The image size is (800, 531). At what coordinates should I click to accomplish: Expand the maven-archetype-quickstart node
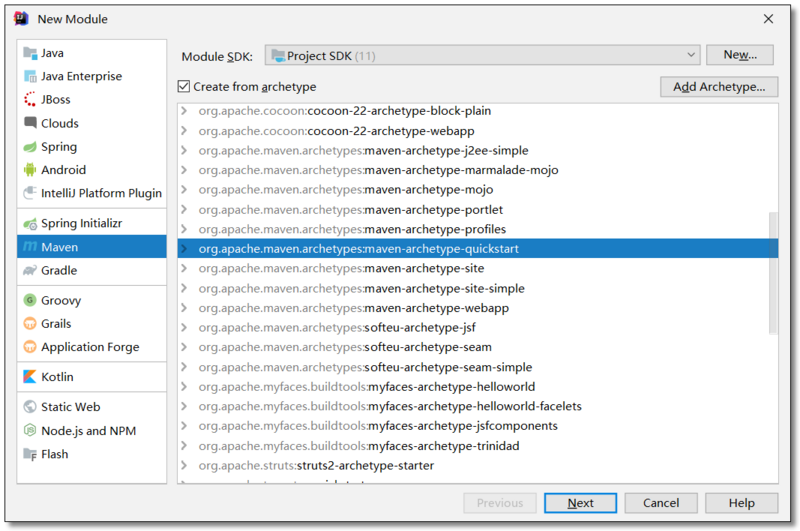184,249
